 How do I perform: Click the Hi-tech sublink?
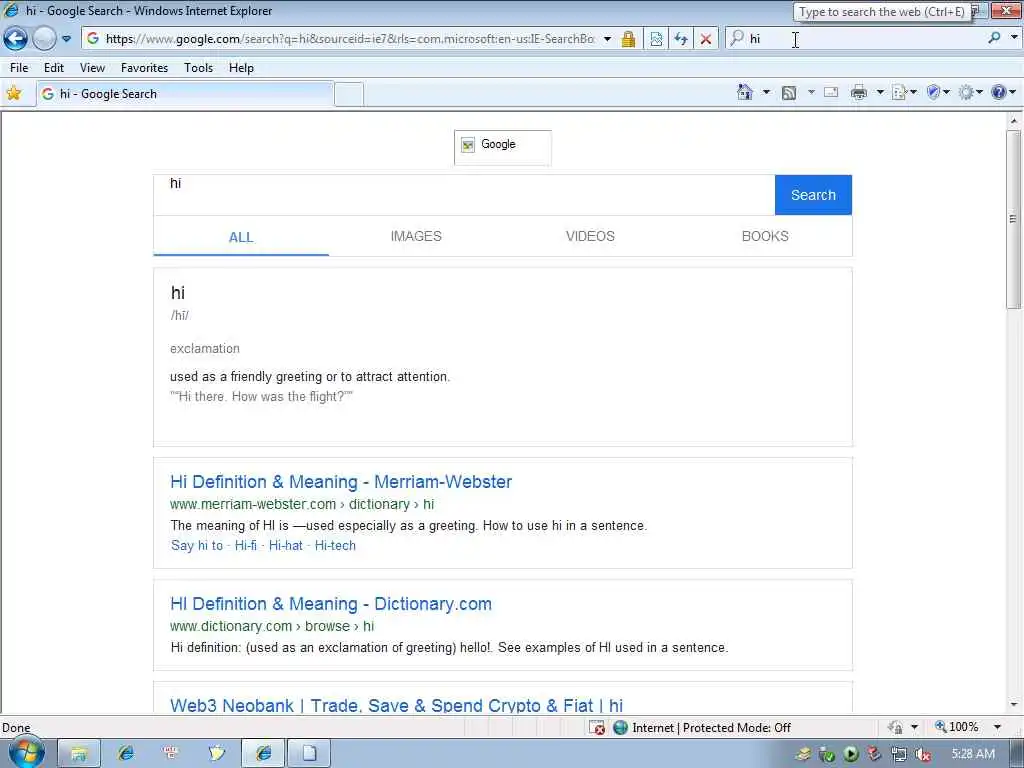(335, 545)
